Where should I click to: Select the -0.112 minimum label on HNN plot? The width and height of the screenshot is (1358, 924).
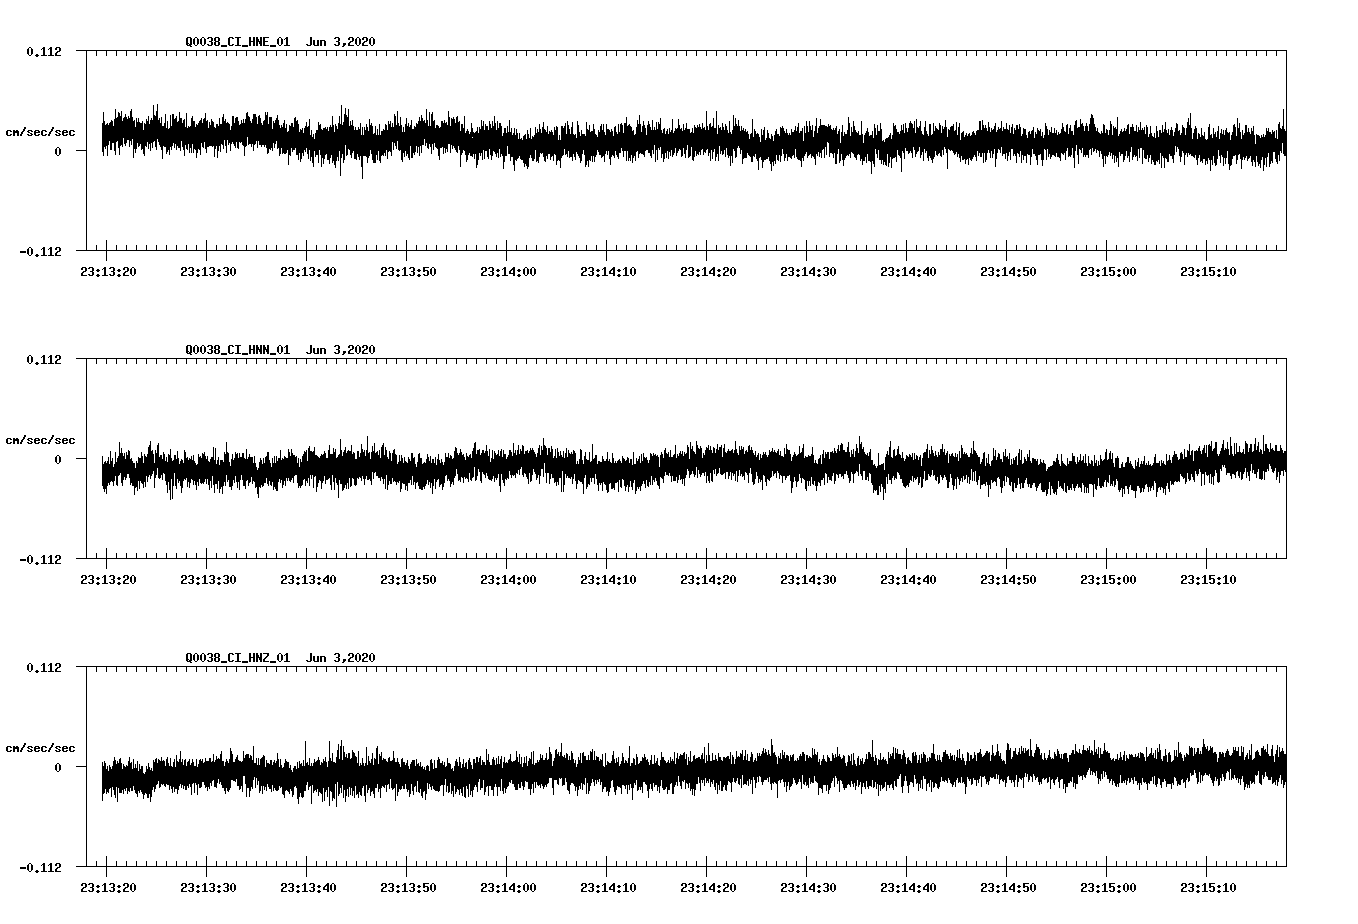click(40, 560)
